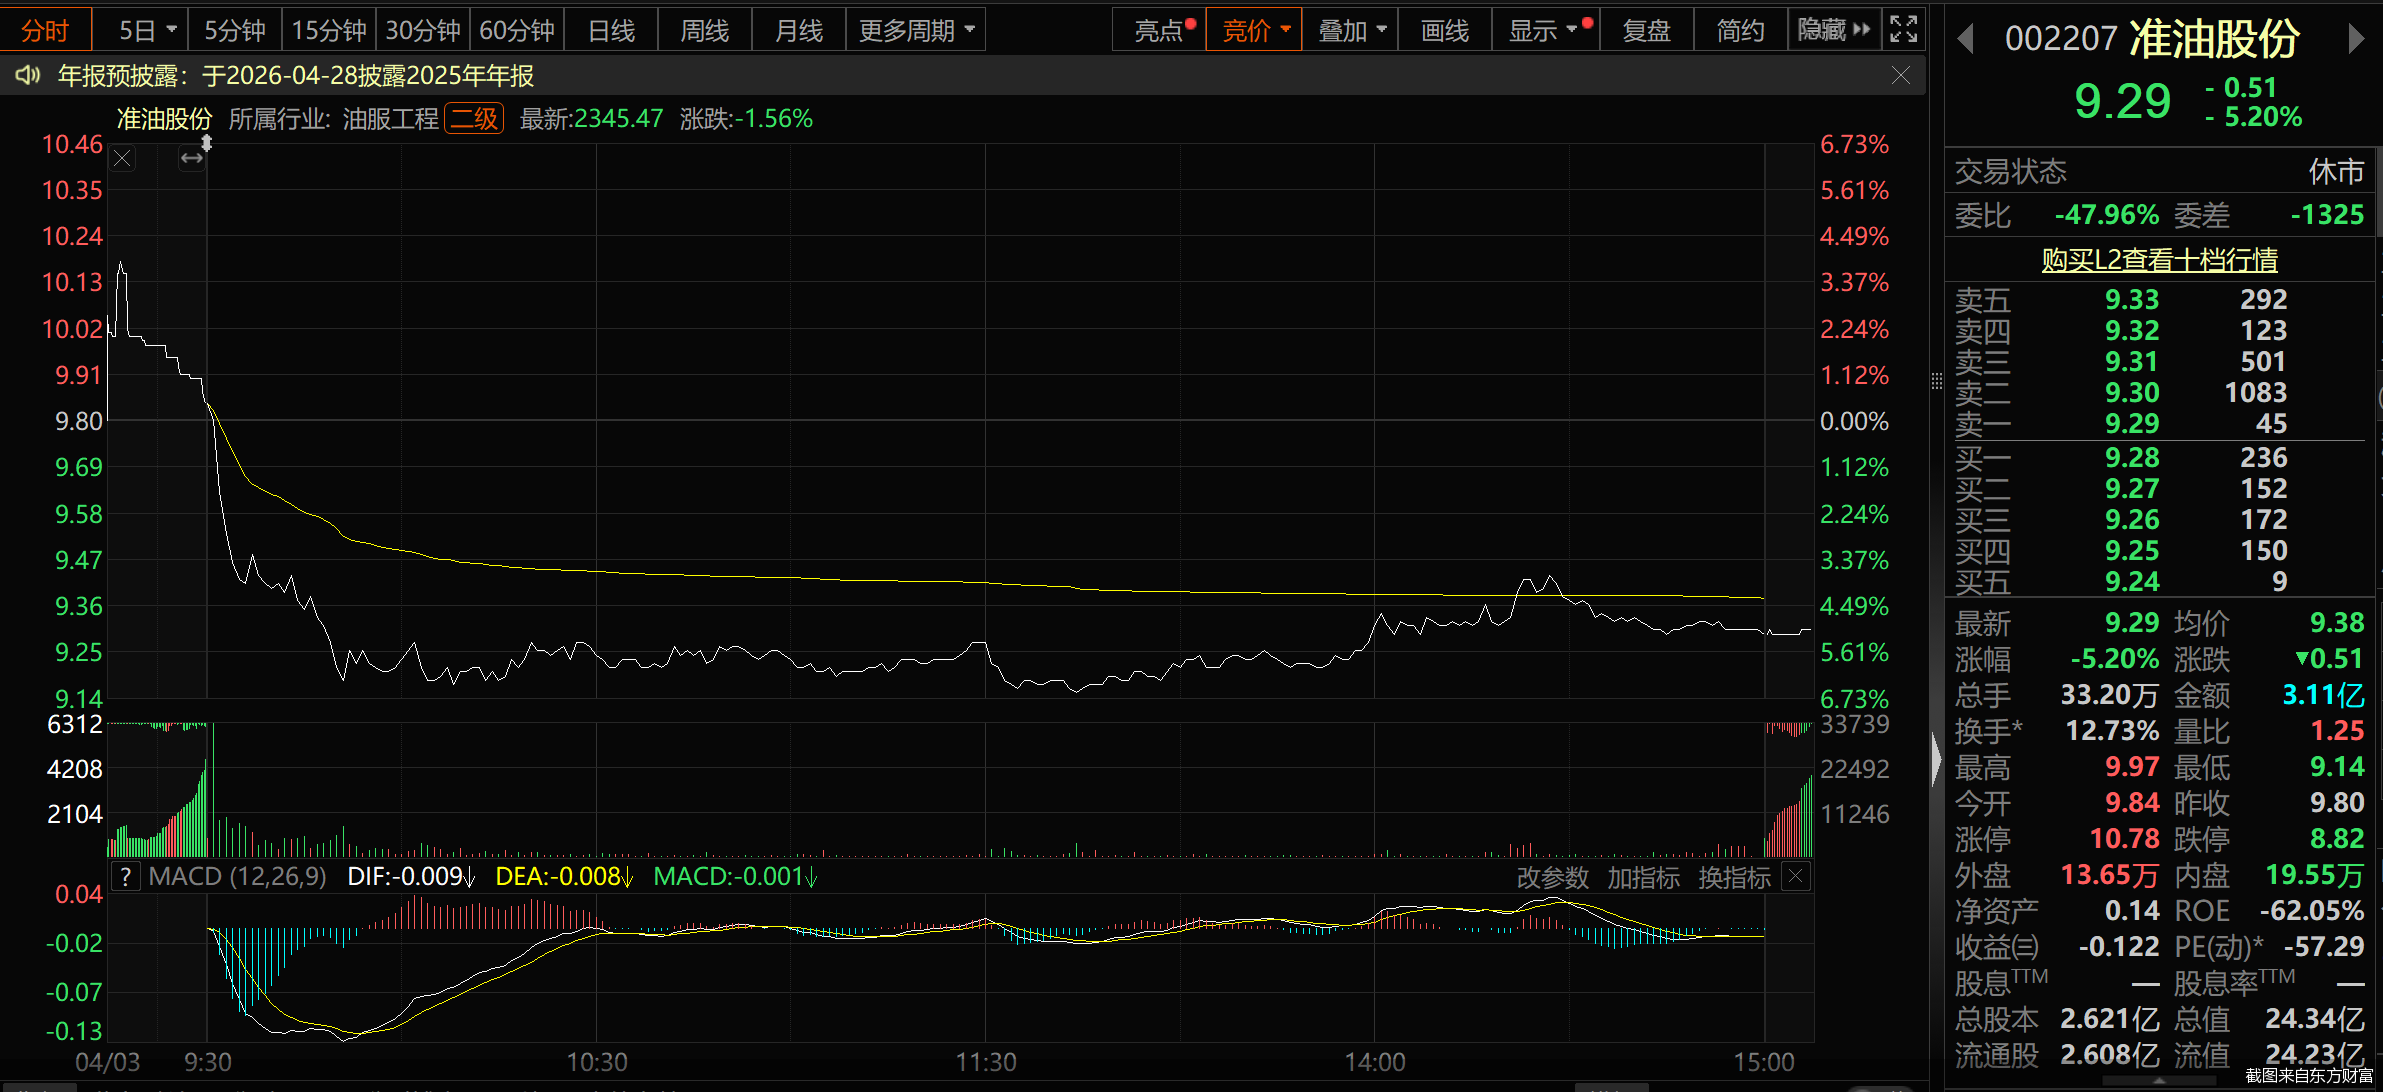Image resolution: width=2383 pixels, height=1092 pixels.
Task: Open the 叠加 overlay dropdown
Action: (x=1350, y=30)
